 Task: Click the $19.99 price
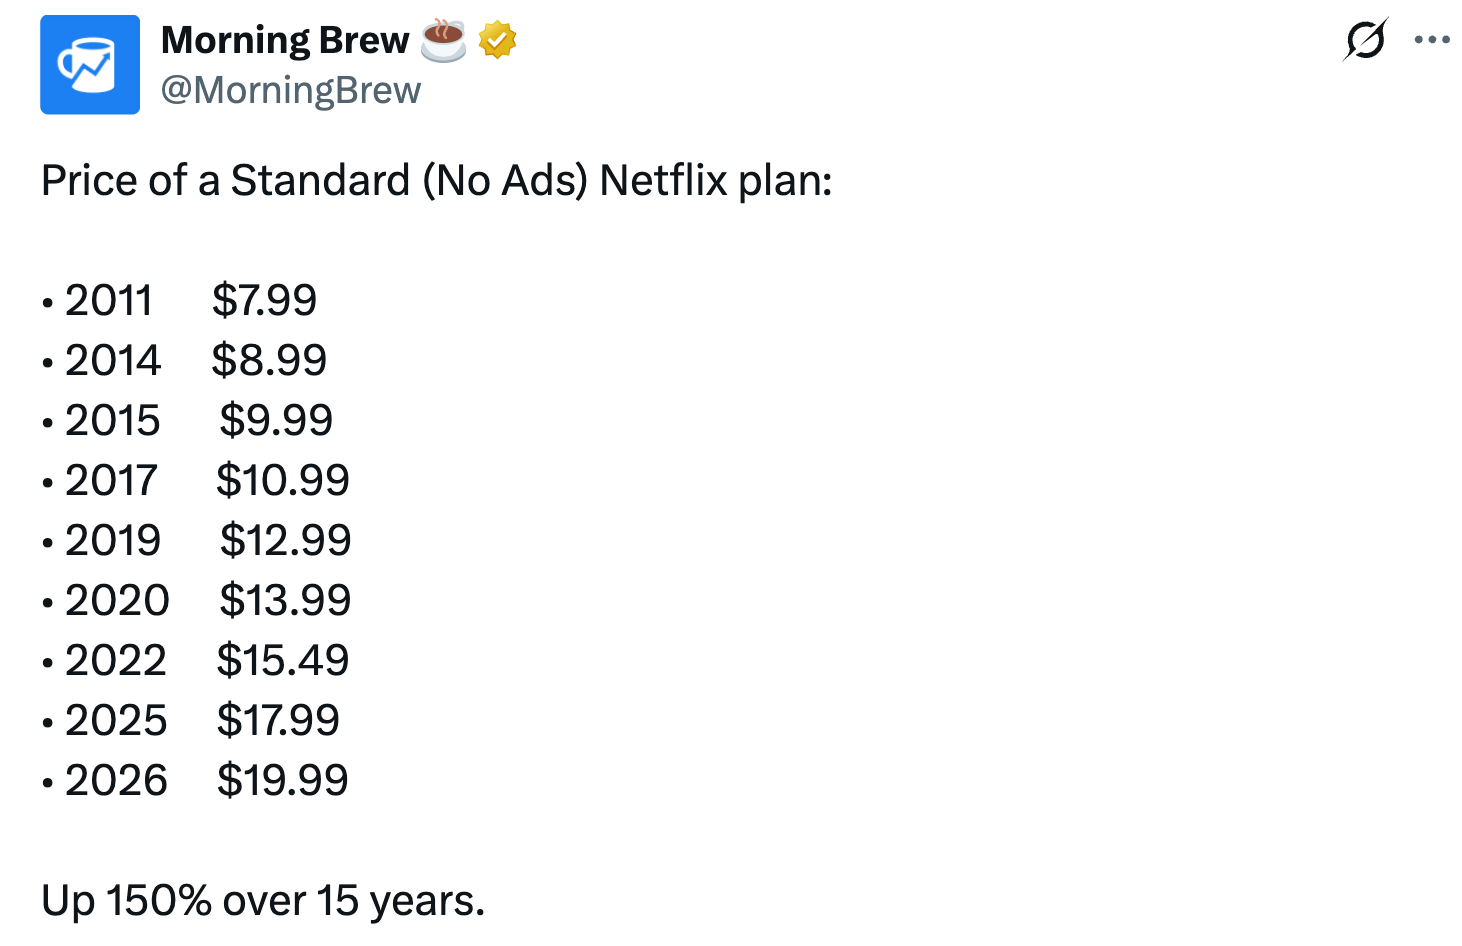pyautogui.click(x=283, y=780)
